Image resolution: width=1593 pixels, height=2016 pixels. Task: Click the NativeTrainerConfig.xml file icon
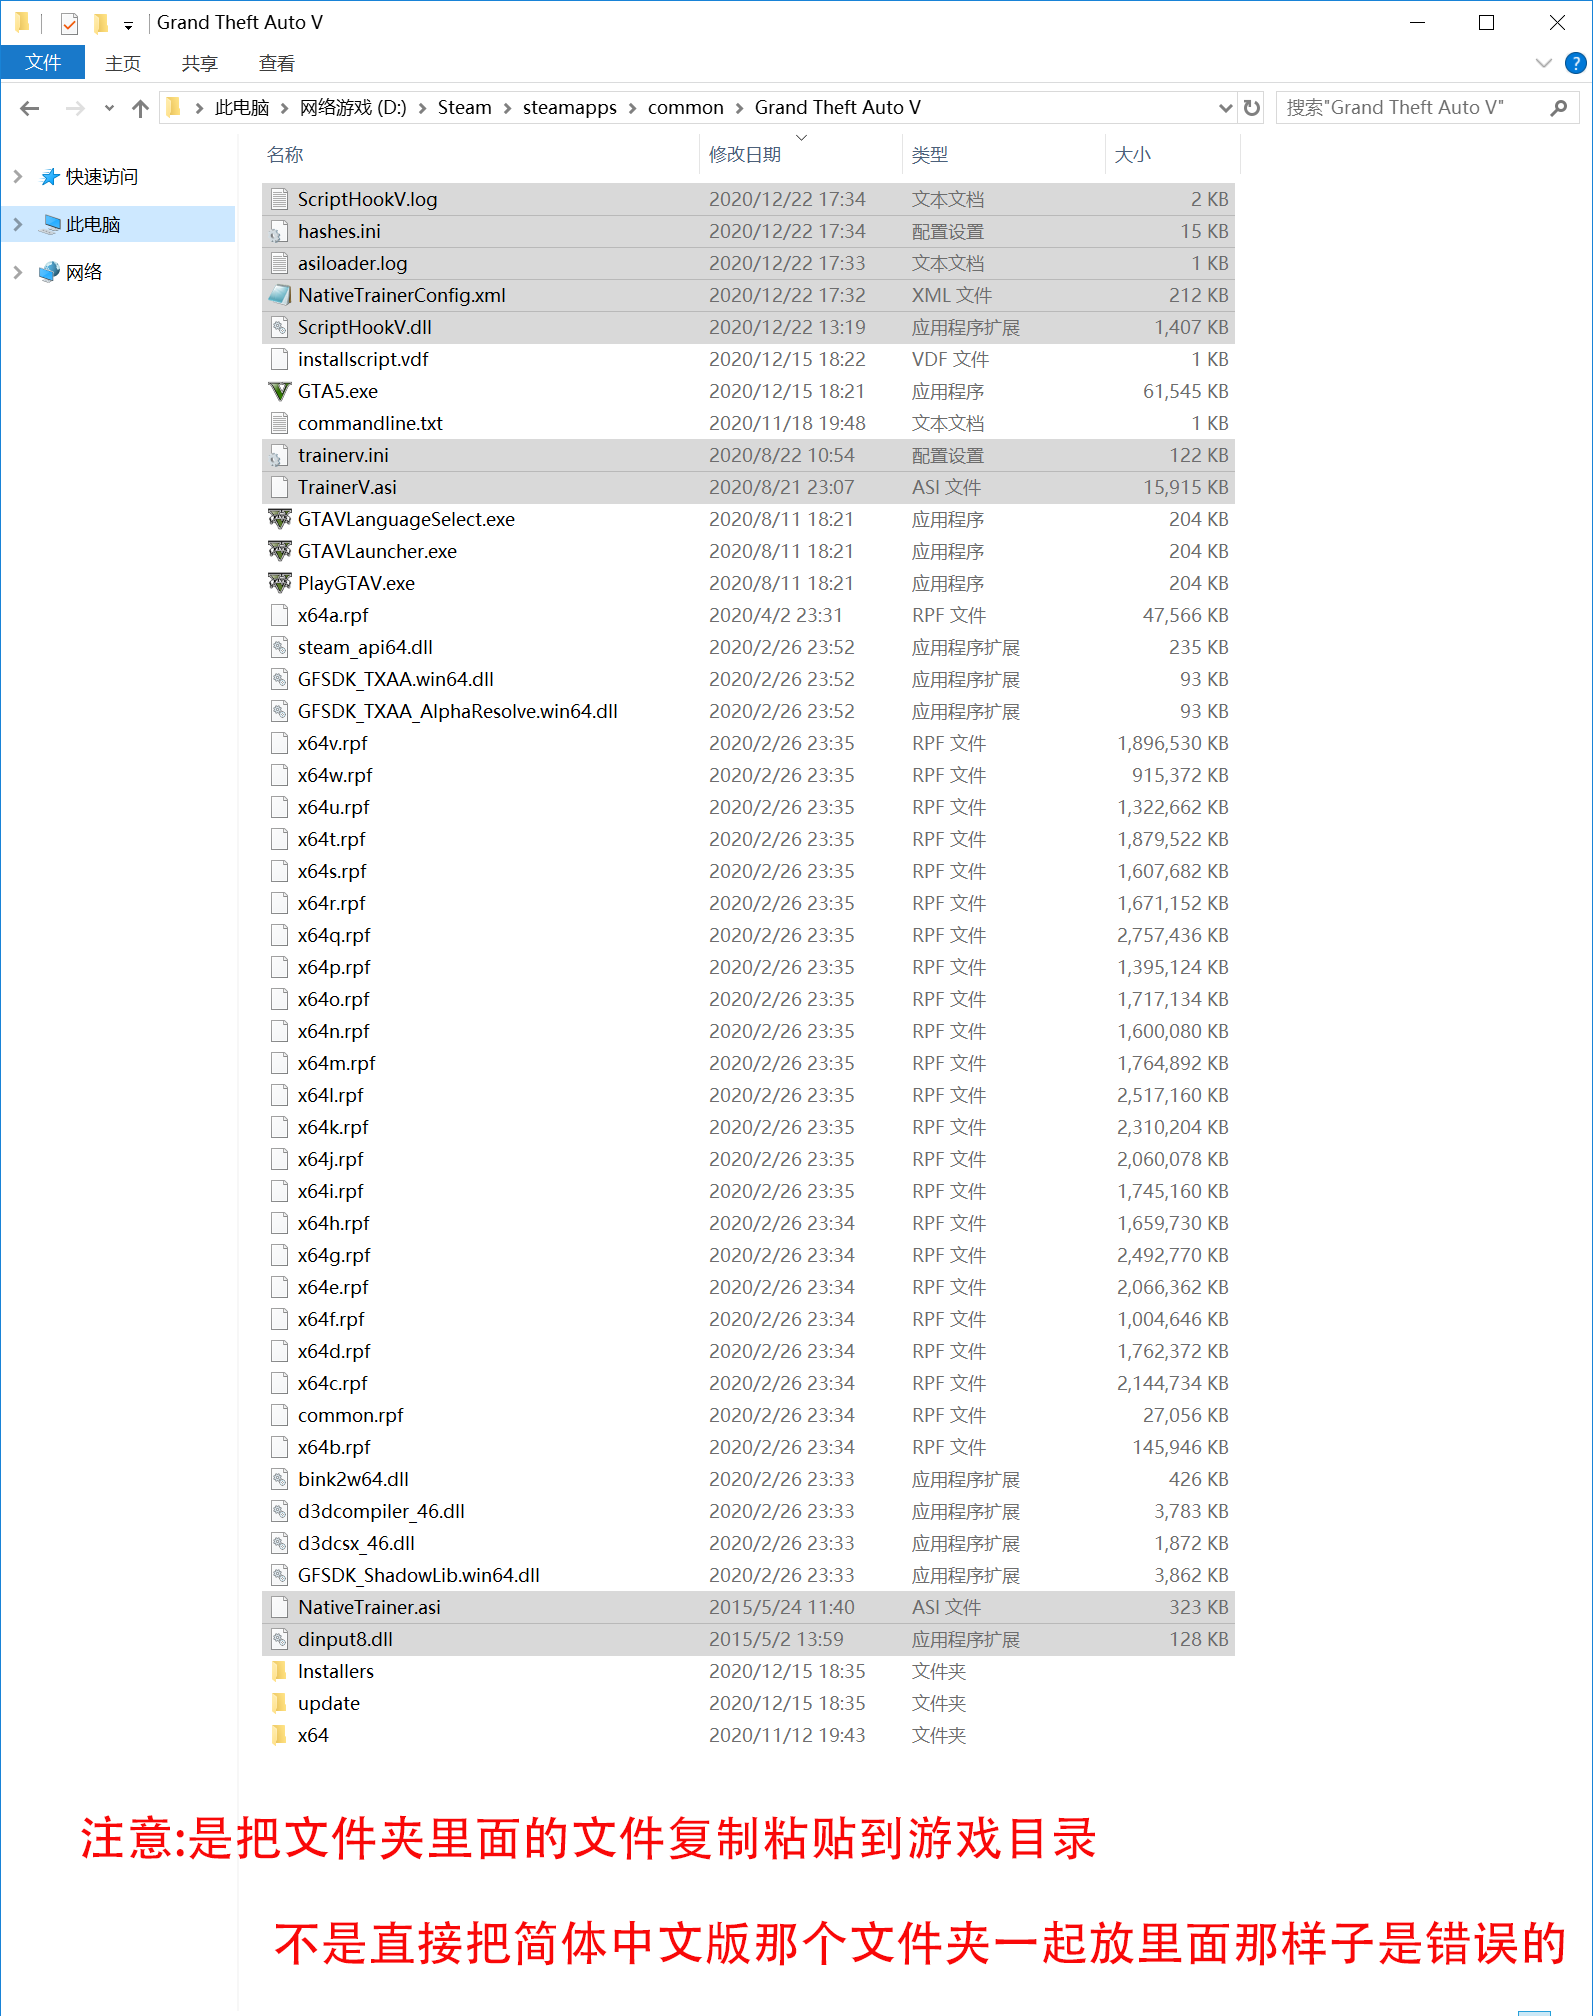(280, 295)
